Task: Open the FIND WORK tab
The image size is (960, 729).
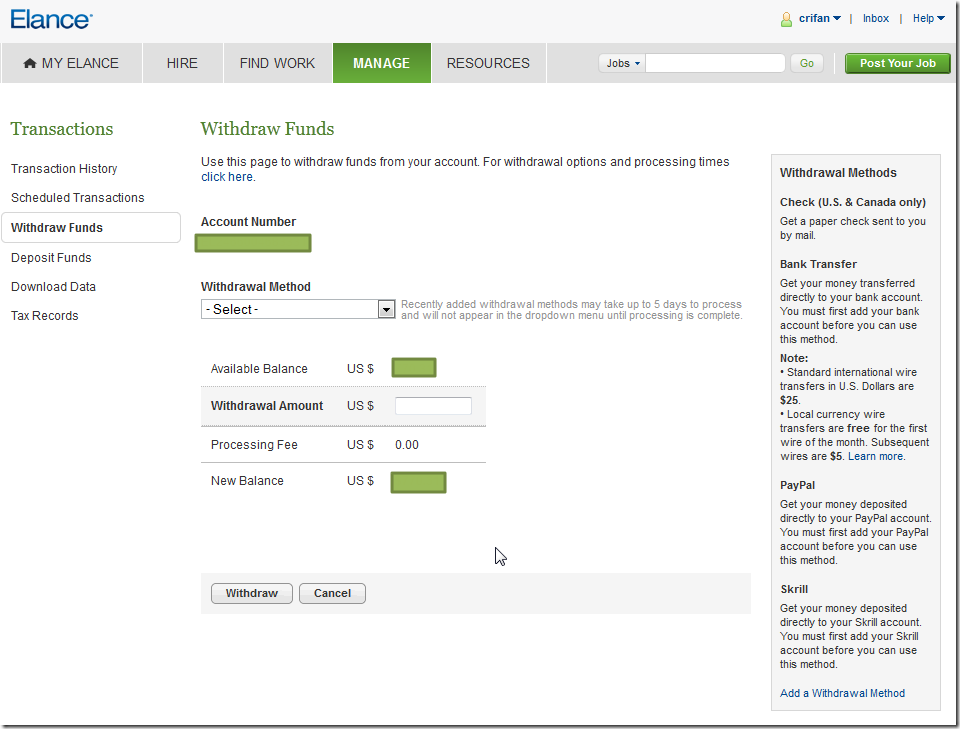Action: coord(277,63)
